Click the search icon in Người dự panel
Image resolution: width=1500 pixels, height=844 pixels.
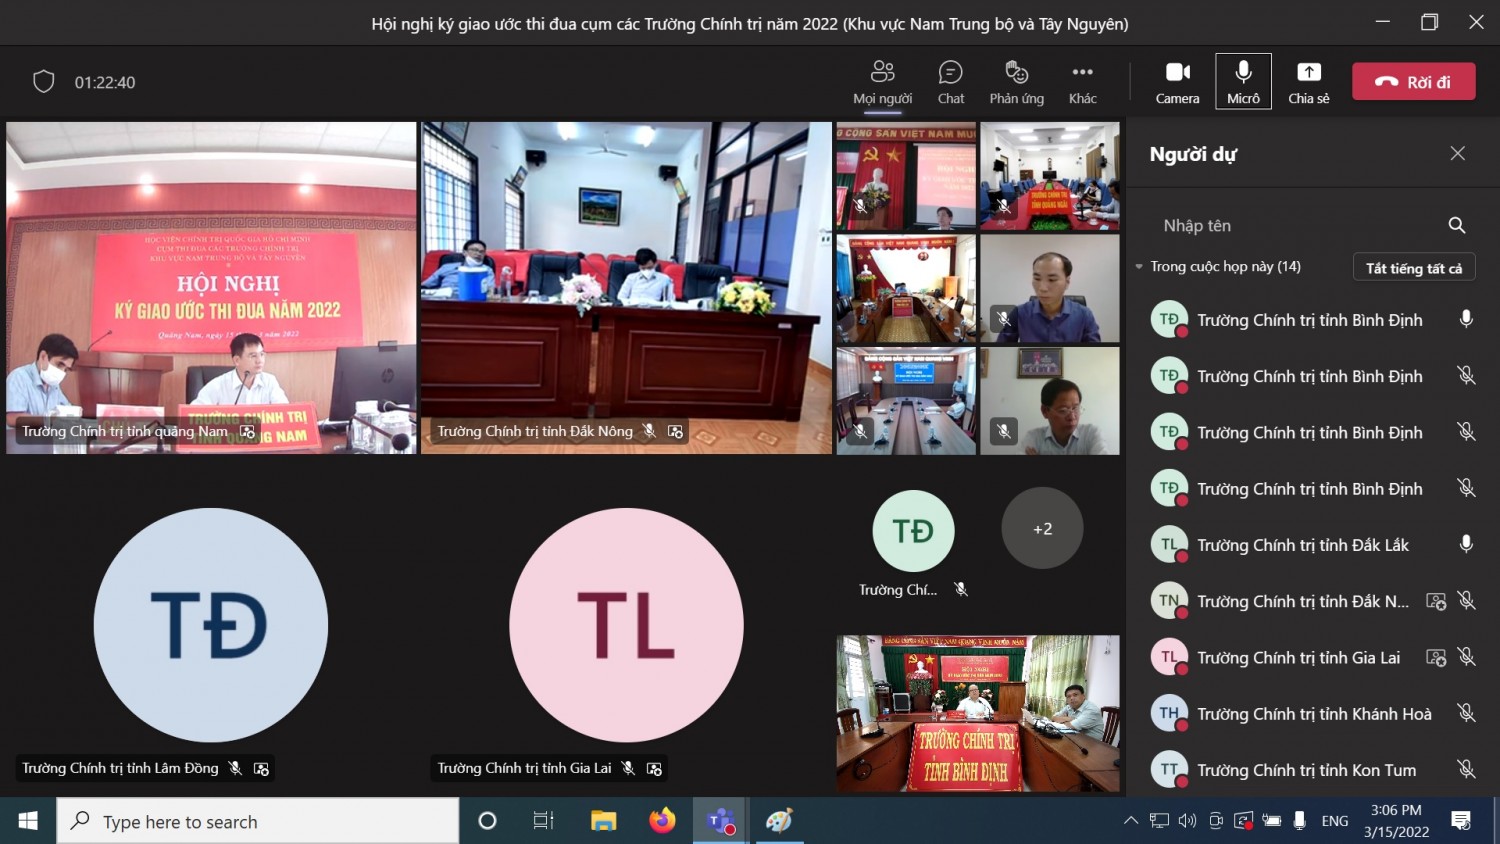click(1456, 225)
